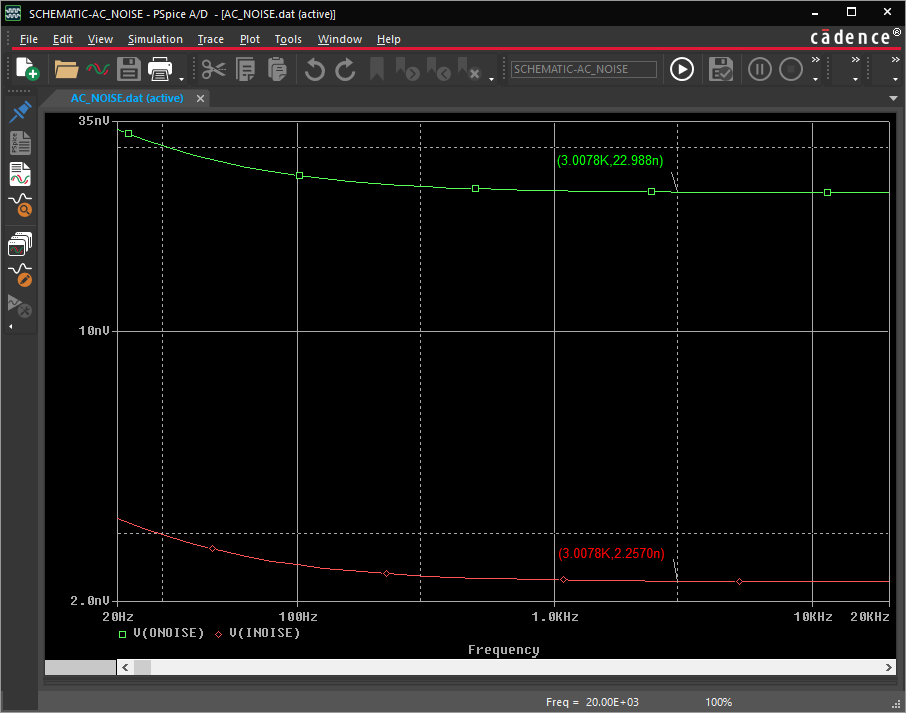Screen dimensions: 906x713
Task: Expand the tab list dropdown arrow
Action: pos(893,98)
